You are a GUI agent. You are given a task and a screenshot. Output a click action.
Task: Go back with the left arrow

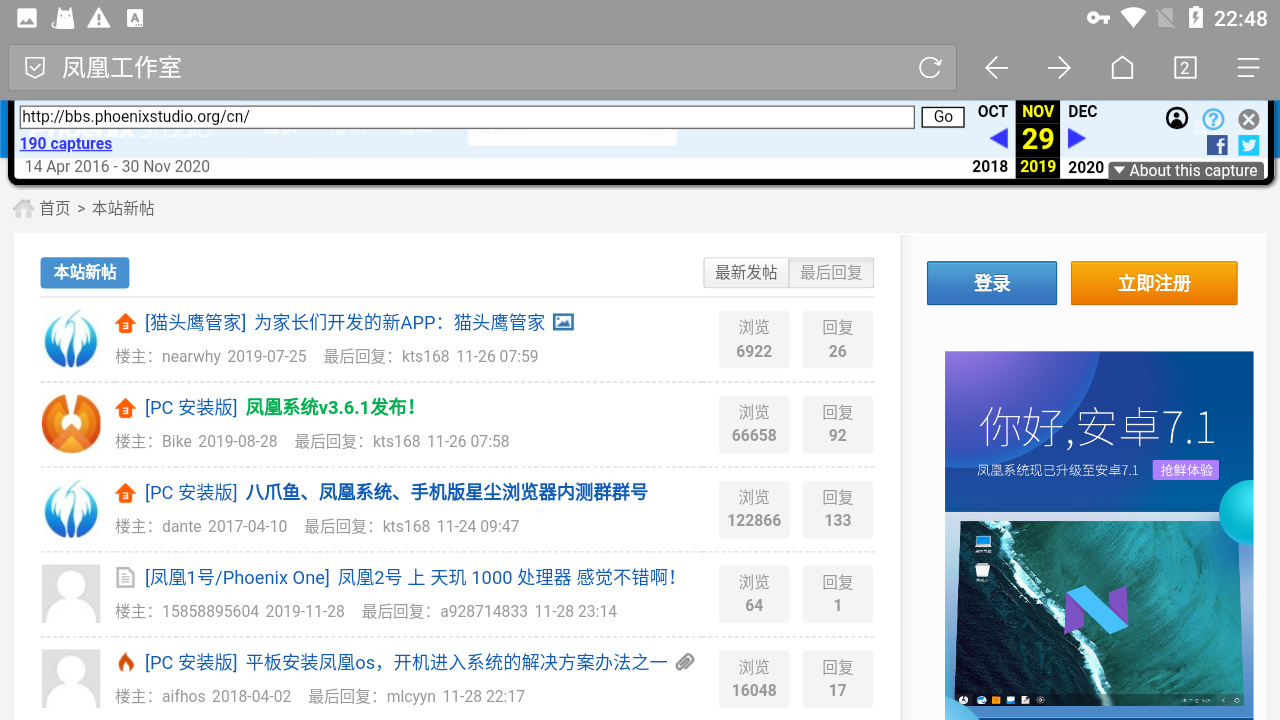pos(996,68)
